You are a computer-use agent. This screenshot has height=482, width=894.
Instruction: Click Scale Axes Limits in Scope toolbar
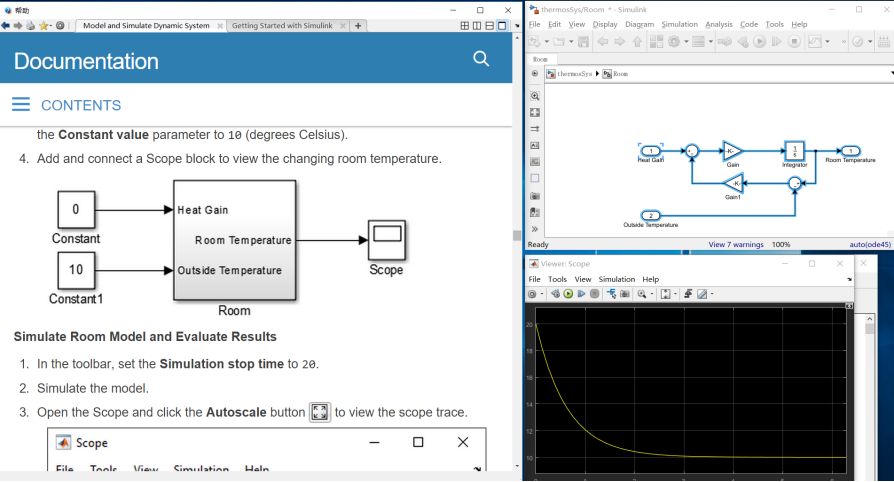[665, 294]
